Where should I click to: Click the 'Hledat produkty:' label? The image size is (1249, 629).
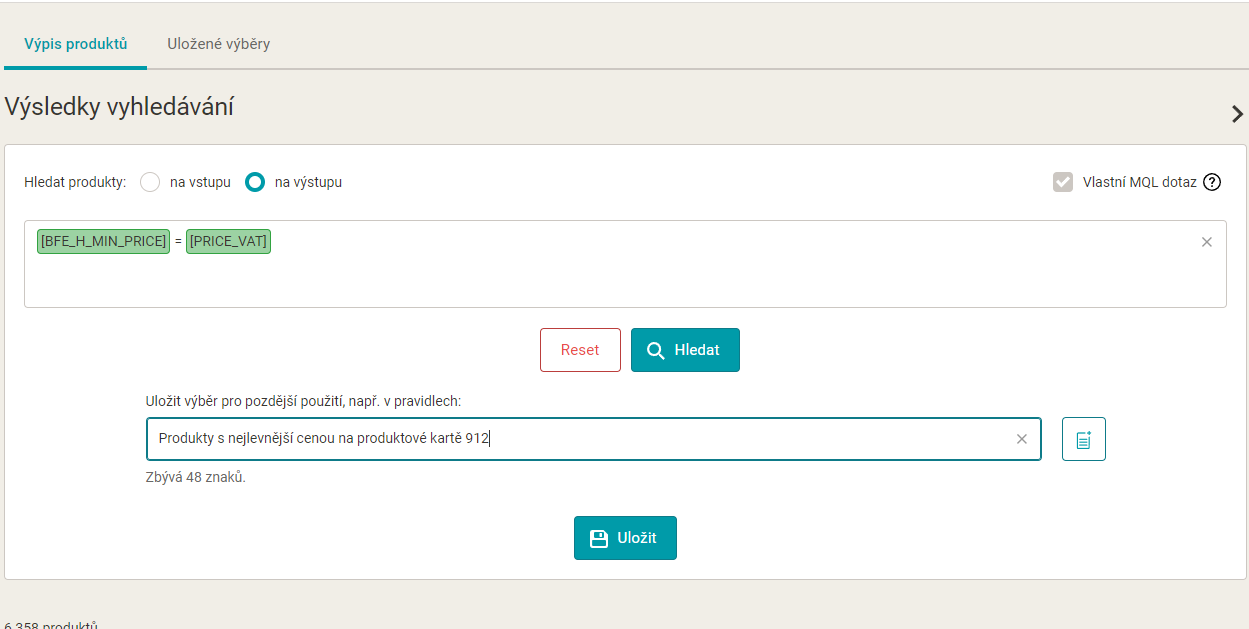click(x=75, y=182)
